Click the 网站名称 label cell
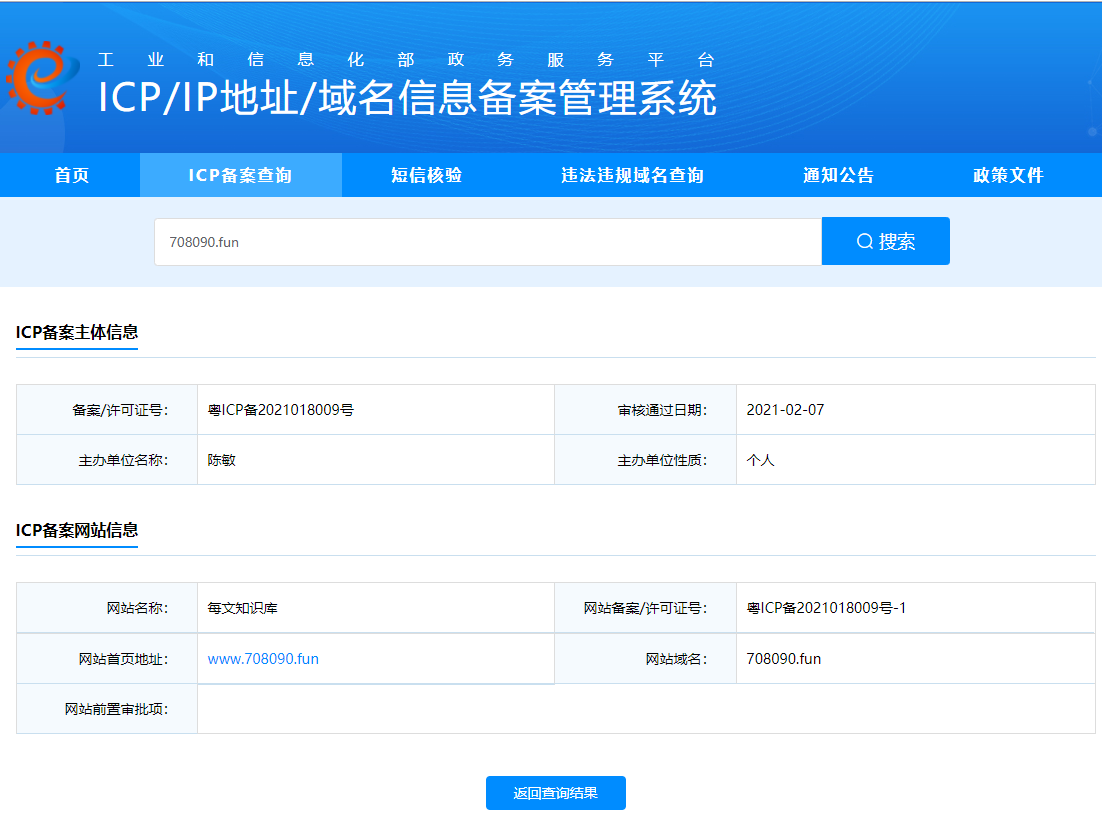The image size is (1102, 819). click(107, 608)
